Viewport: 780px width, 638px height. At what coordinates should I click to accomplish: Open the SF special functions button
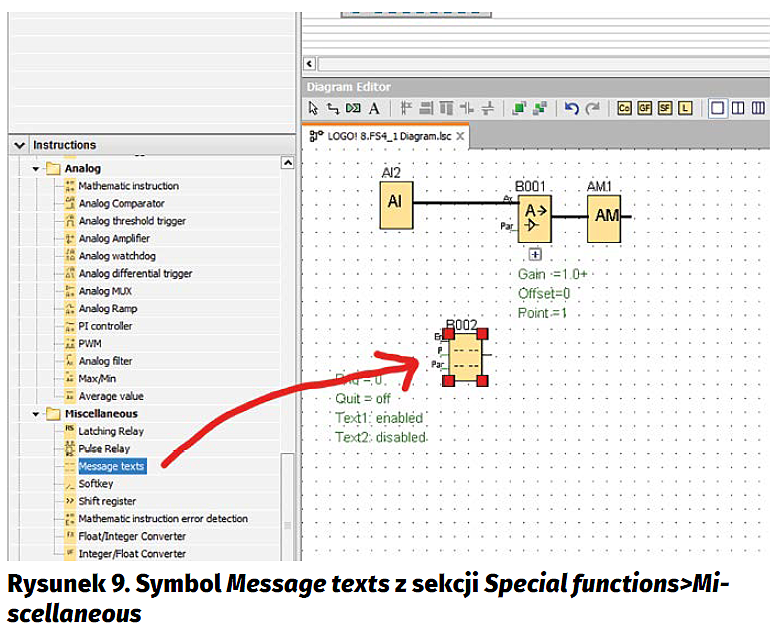665,108
